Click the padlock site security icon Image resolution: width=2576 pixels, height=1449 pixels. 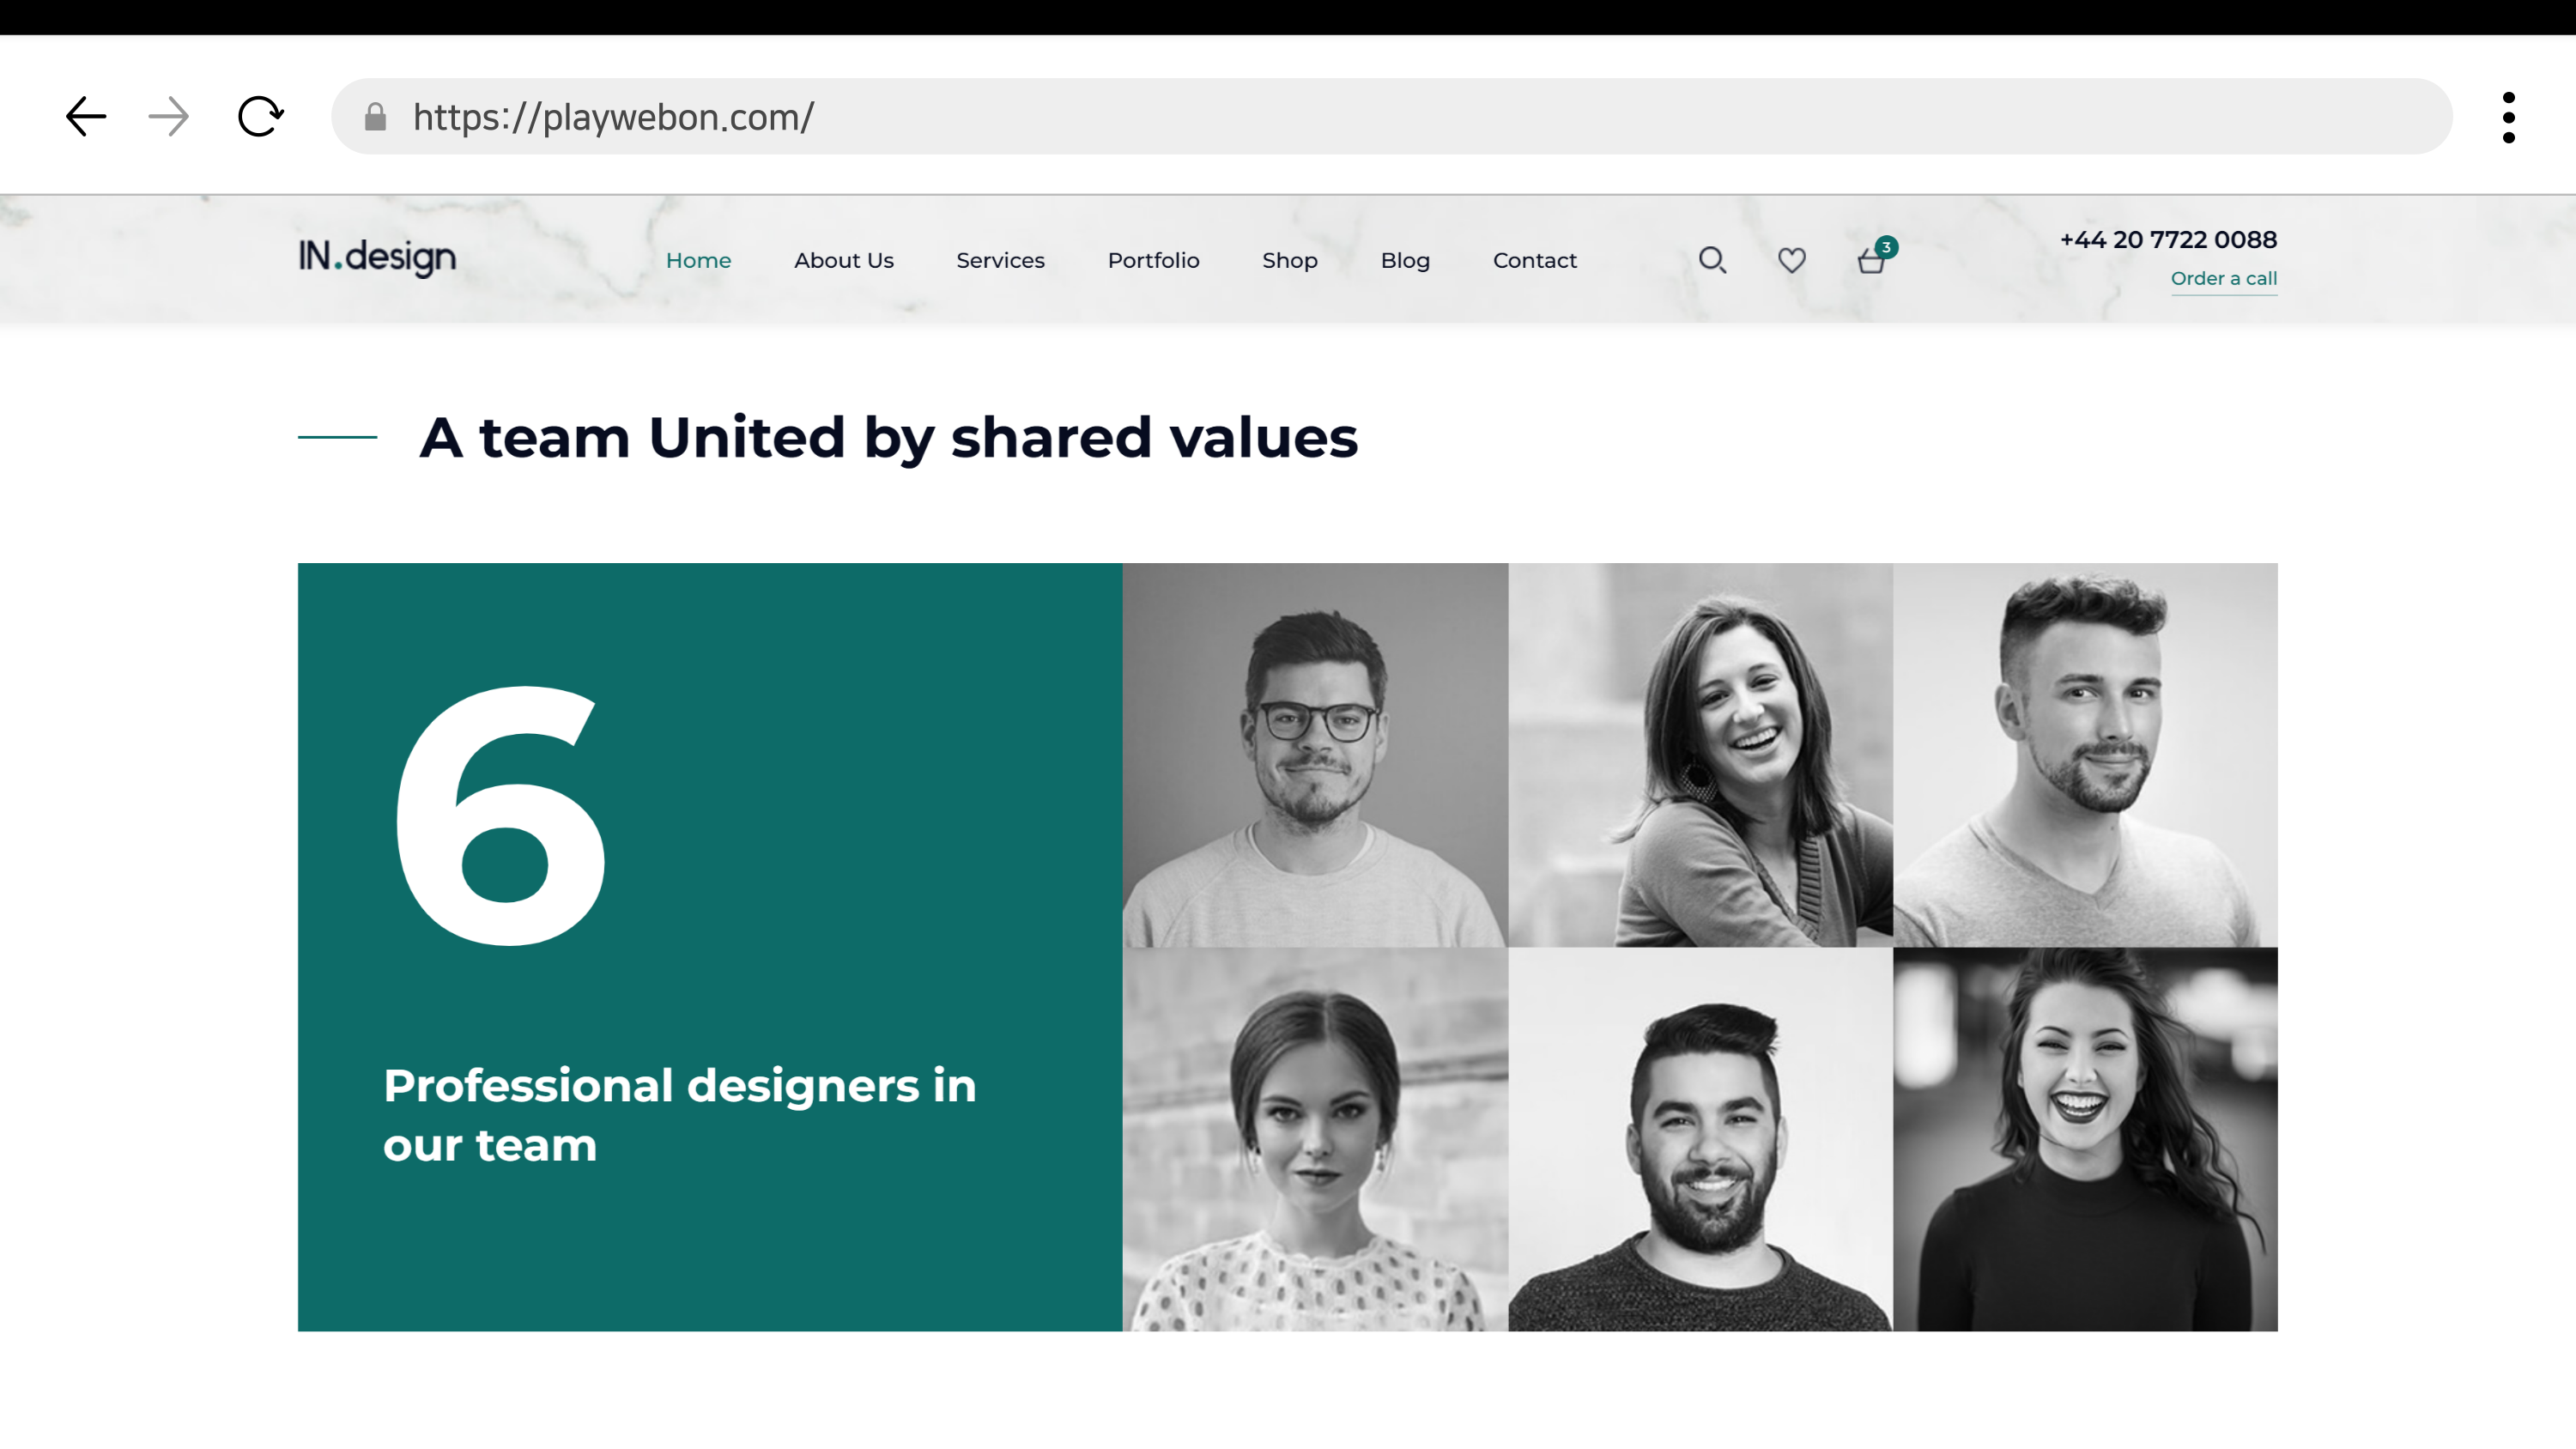click(x=375, y=117)
